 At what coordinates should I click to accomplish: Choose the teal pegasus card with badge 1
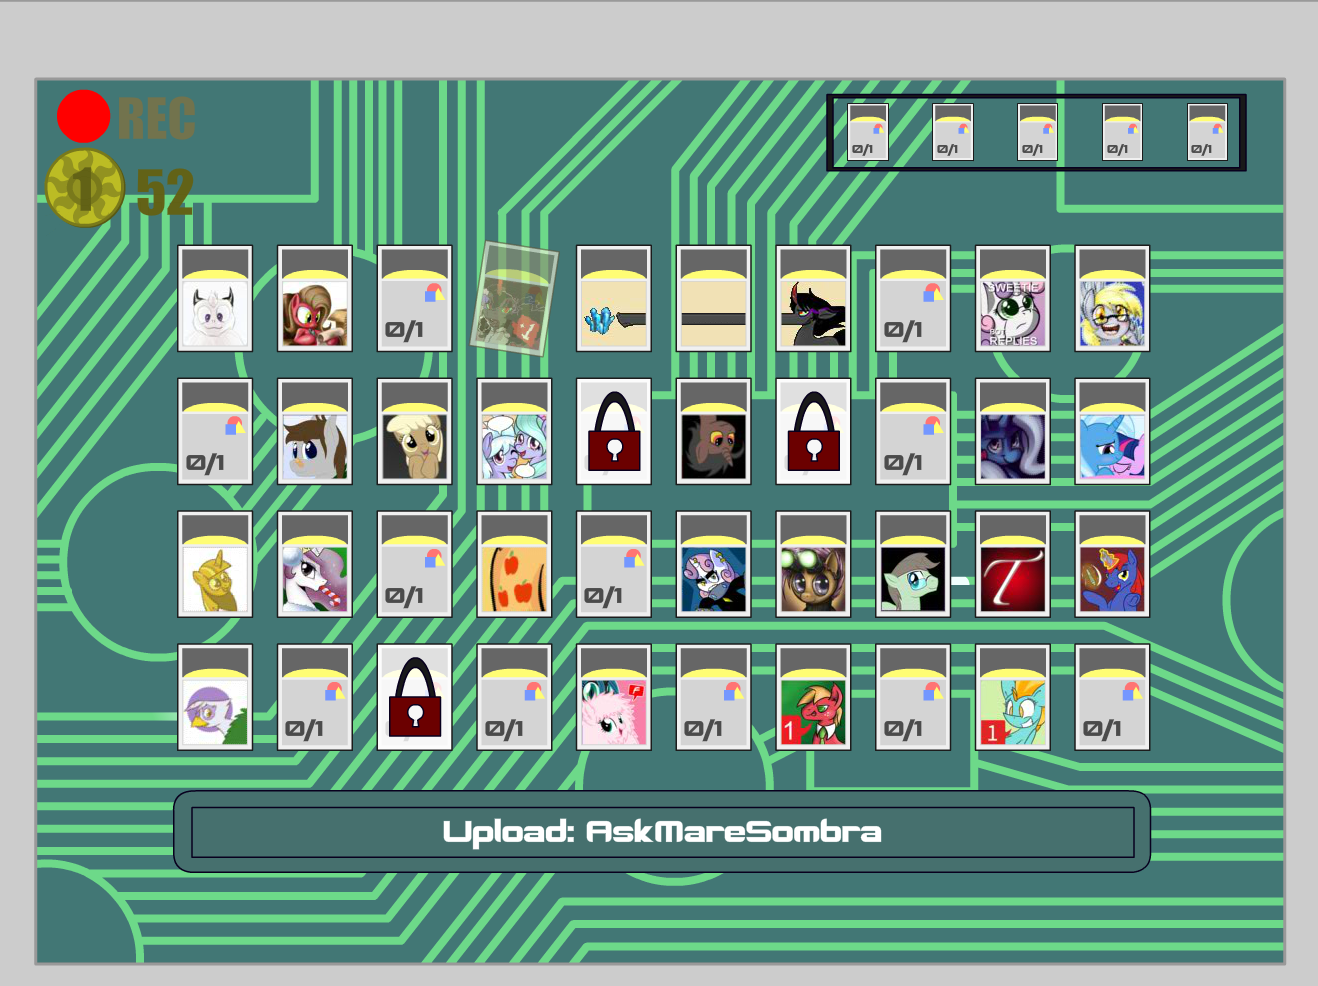(1013, 697)
